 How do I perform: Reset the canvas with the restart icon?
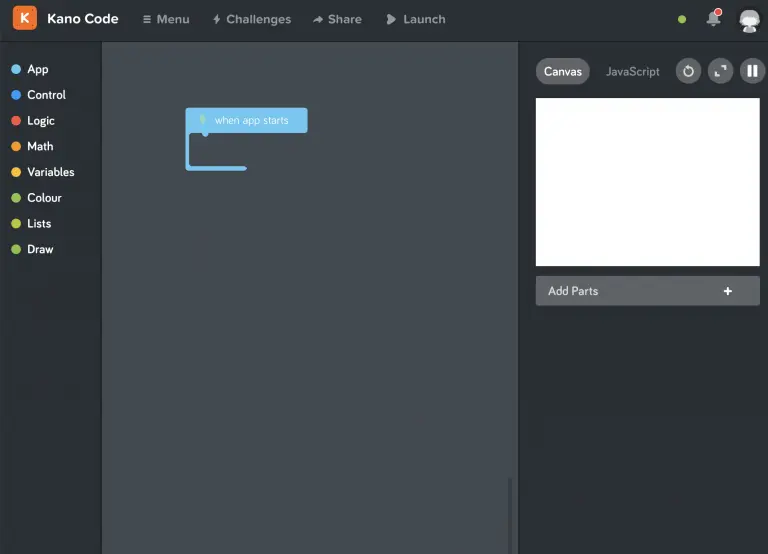[688, 71]
